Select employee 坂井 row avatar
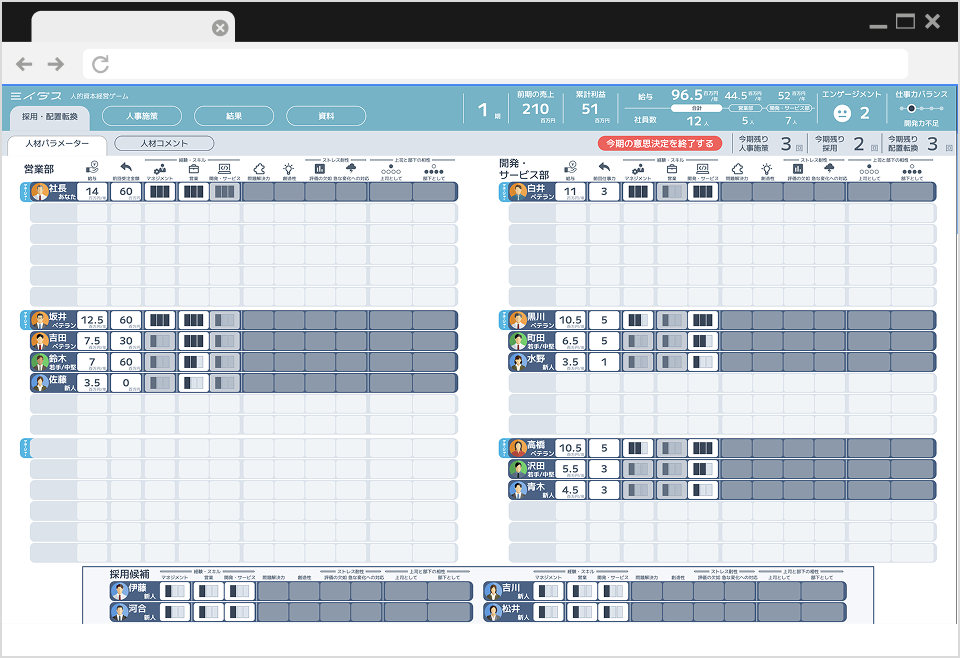960x658 pixels. [40, 320]
